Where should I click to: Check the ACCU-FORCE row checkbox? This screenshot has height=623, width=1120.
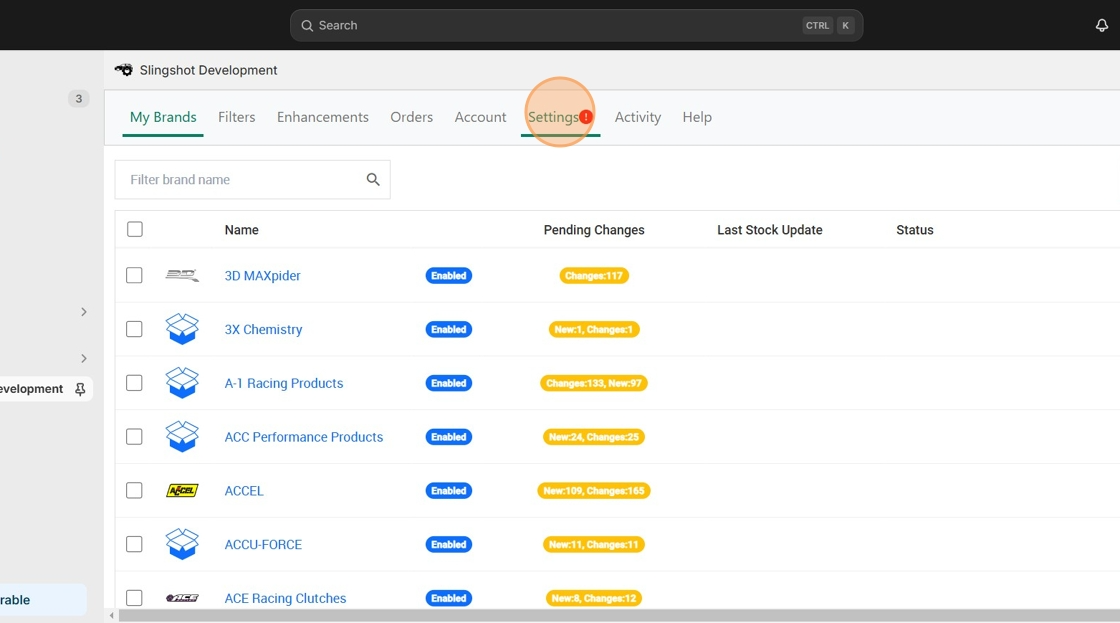coord(134,544)
